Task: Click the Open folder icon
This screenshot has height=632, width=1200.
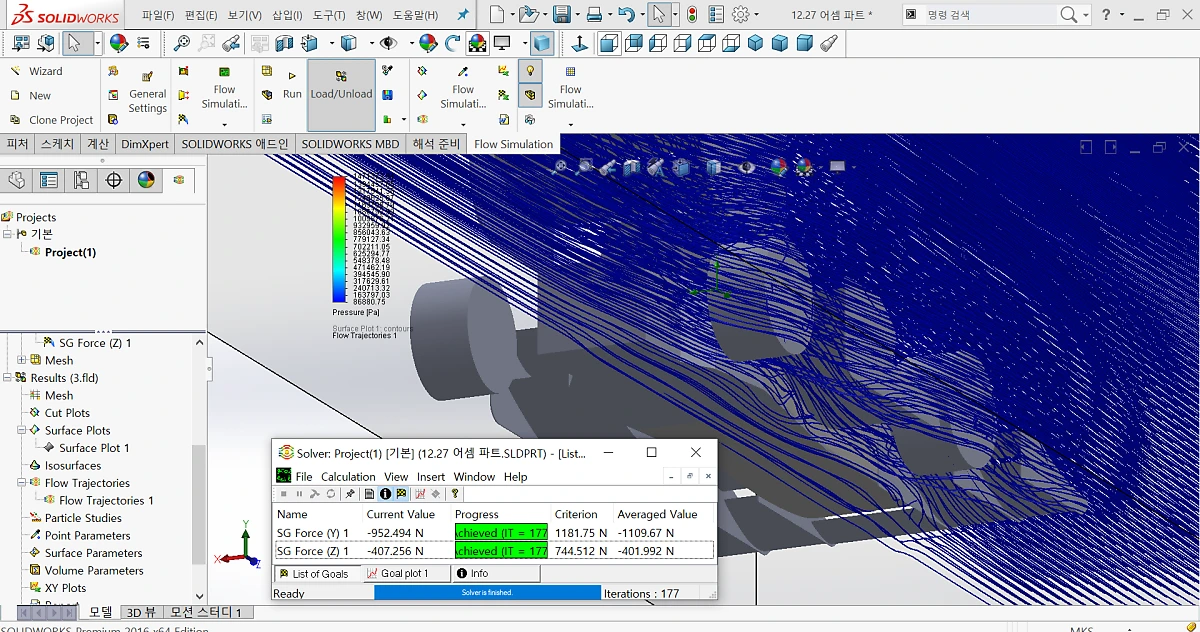Action: 527,15
